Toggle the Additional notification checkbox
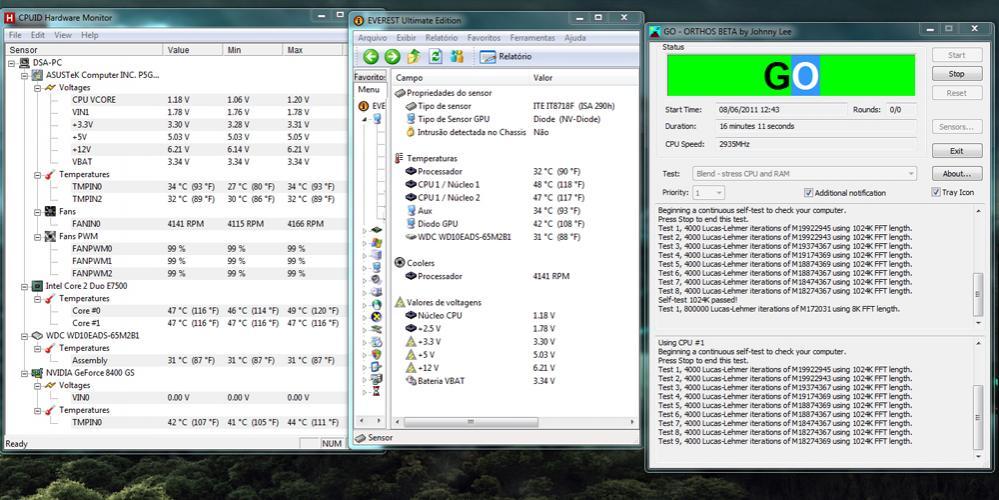The width and height of the screenshot is (999, 500). click(809, 192)
